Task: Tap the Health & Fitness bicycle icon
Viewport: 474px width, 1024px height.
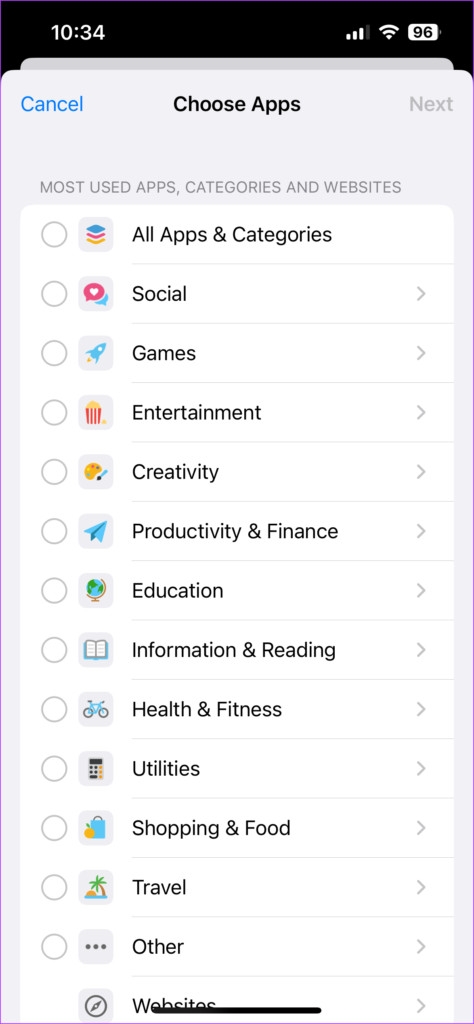Action: [96, 709]
